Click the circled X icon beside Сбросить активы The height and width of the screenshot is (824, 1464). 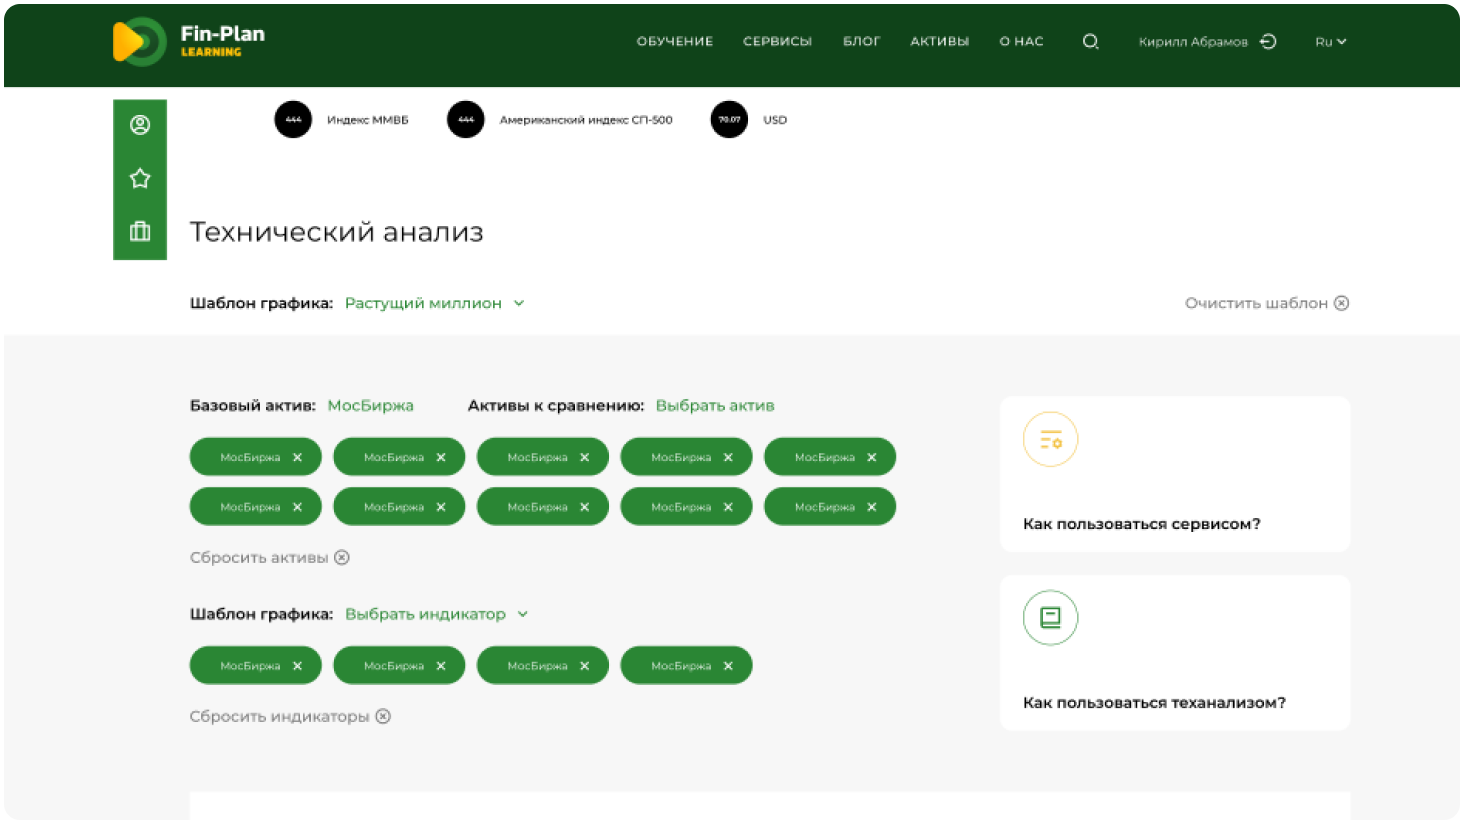click(342, 557)
